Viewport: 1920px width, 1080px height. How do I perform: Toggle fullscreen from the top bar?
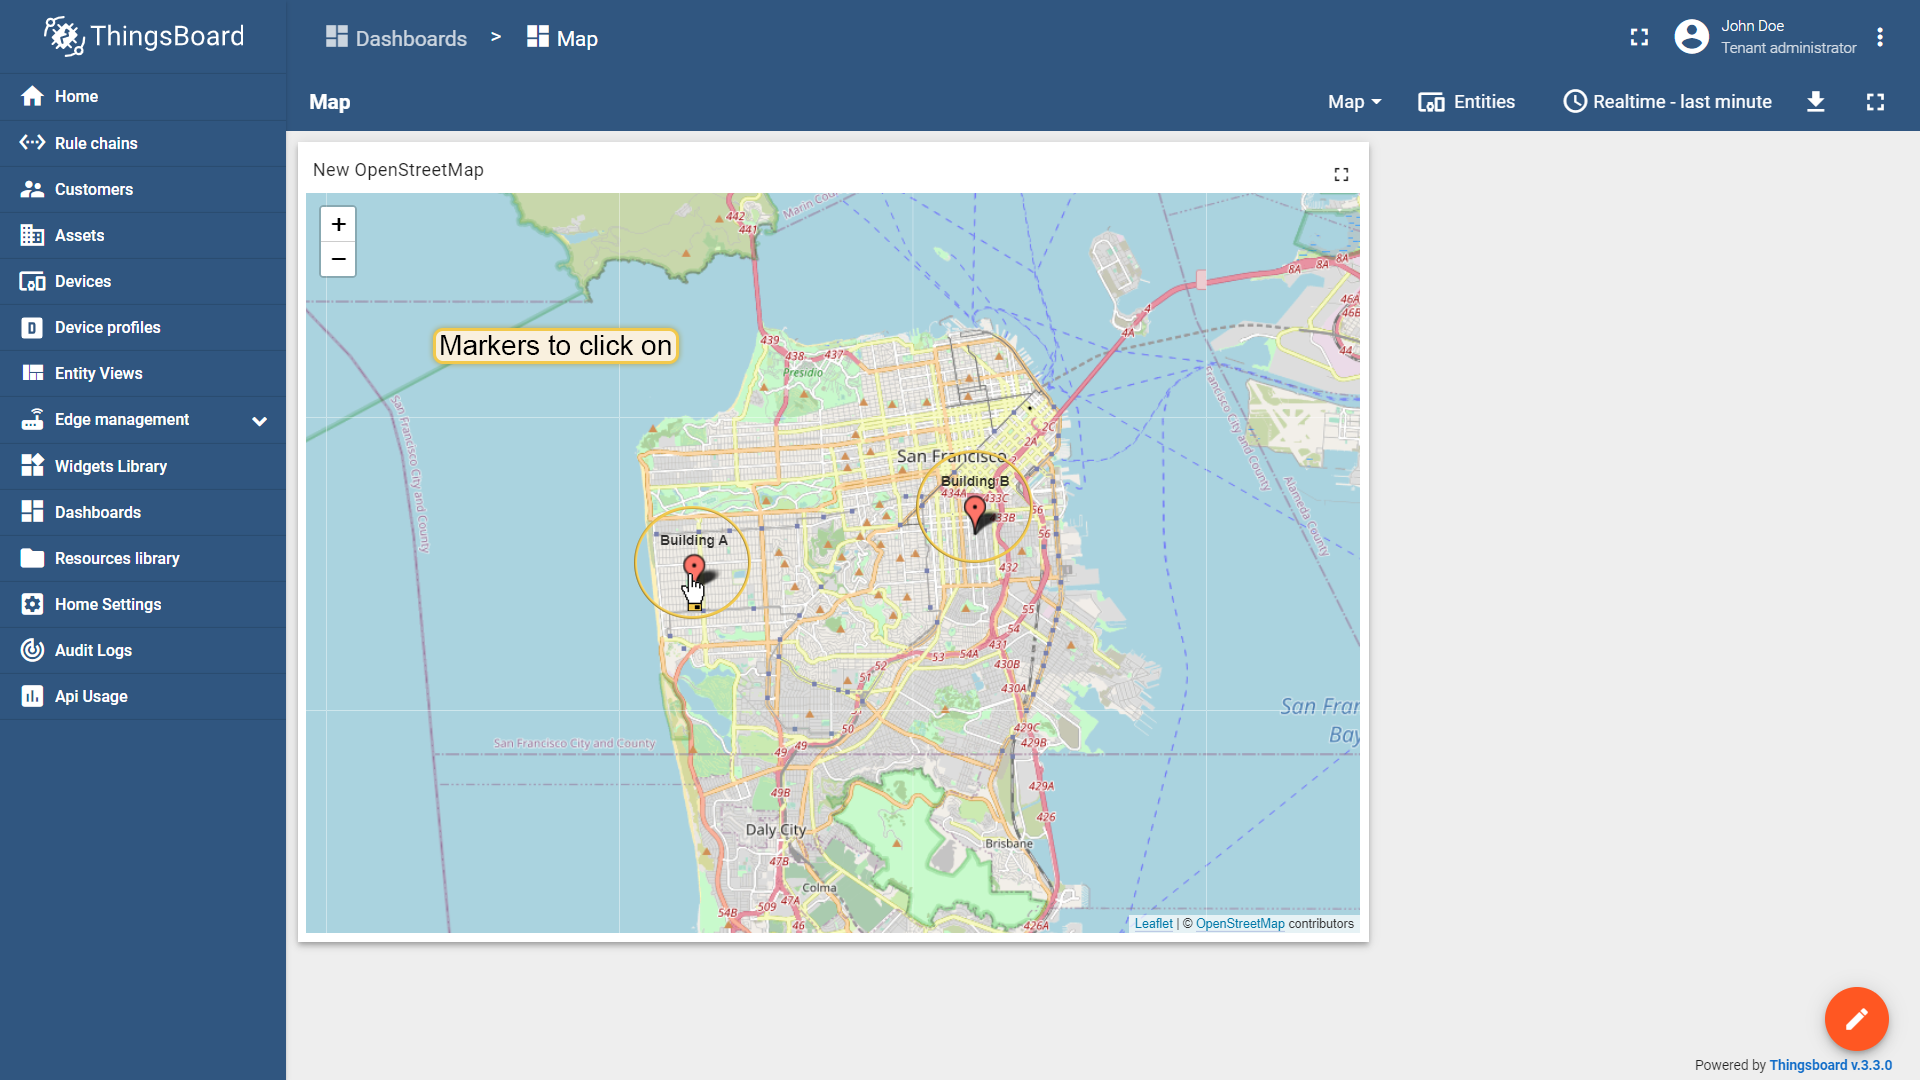tap(1639, 37)
